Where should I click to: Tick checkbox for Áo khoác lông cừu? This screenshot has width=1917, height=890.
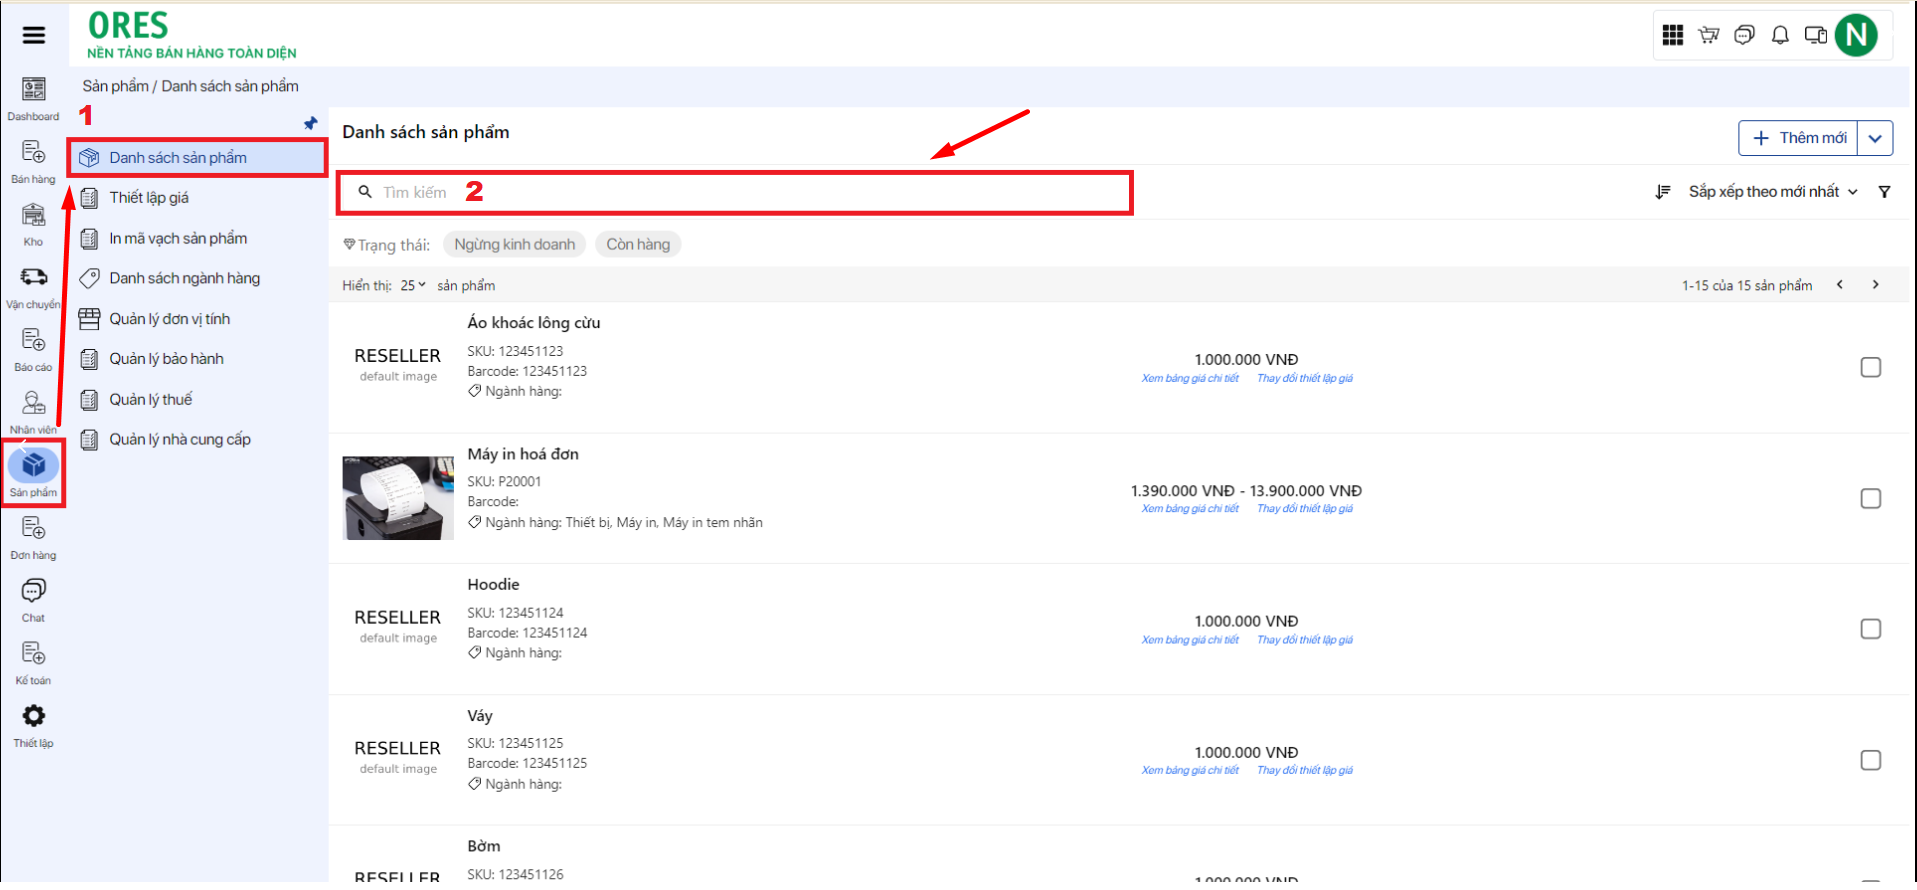tap(1870, 368)
